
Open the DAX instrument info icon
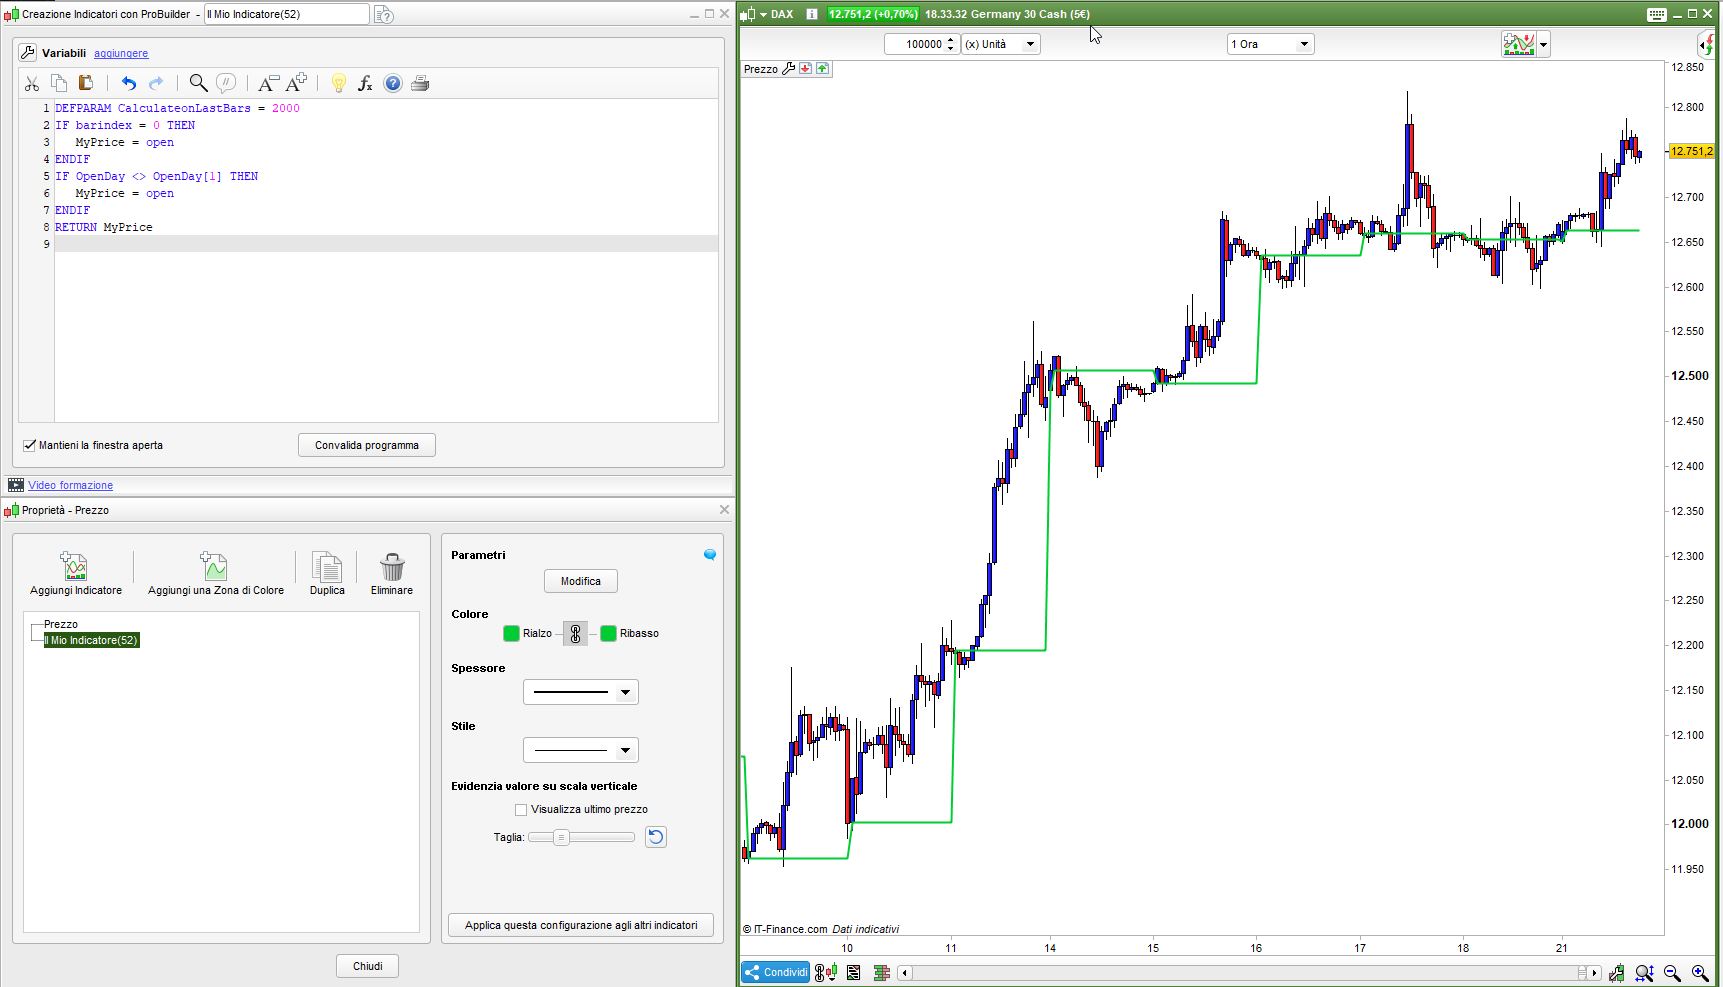tap(812, 14)
